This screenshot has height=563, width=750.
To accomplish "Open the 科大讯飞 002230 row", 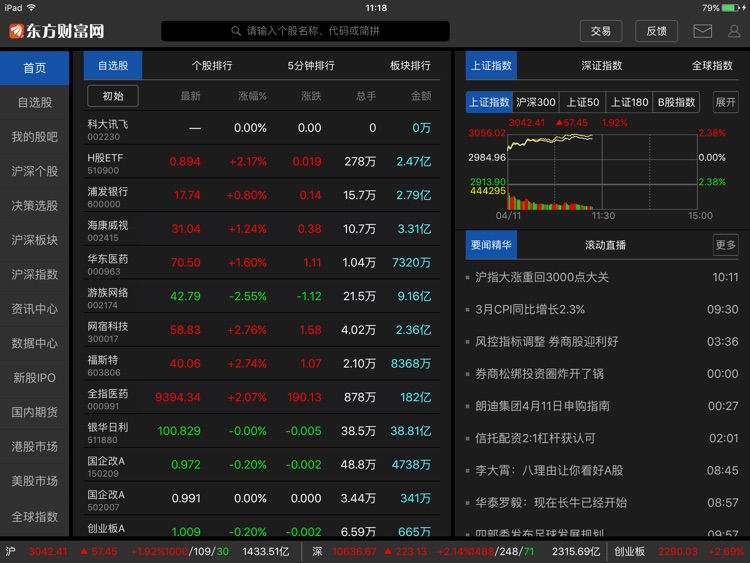I will point(262,128).
